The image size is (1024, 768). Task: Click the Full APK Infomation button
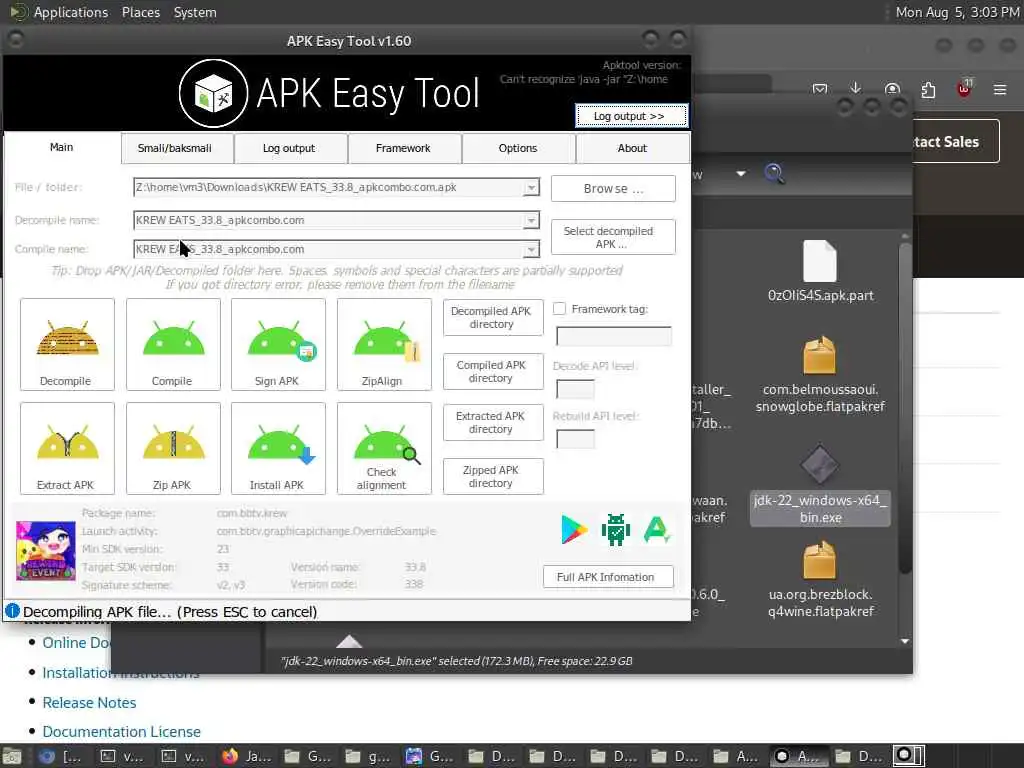608,577
